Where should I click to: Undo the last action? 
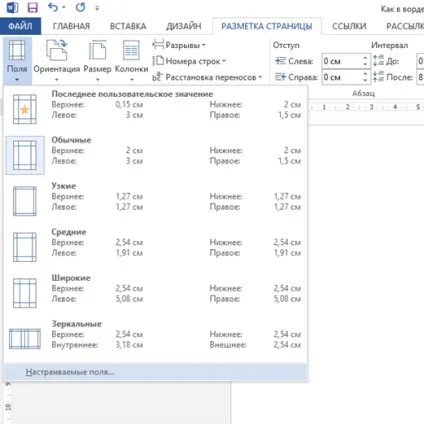click(53, 7)
